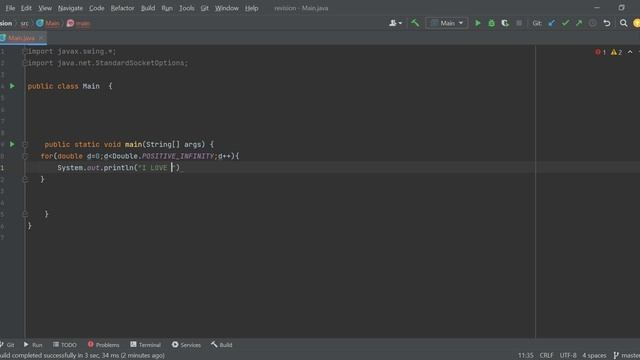This screenshot has width=640, height=360.
Task: Rollback changes with the undo arrow icon
Action: 607,23
